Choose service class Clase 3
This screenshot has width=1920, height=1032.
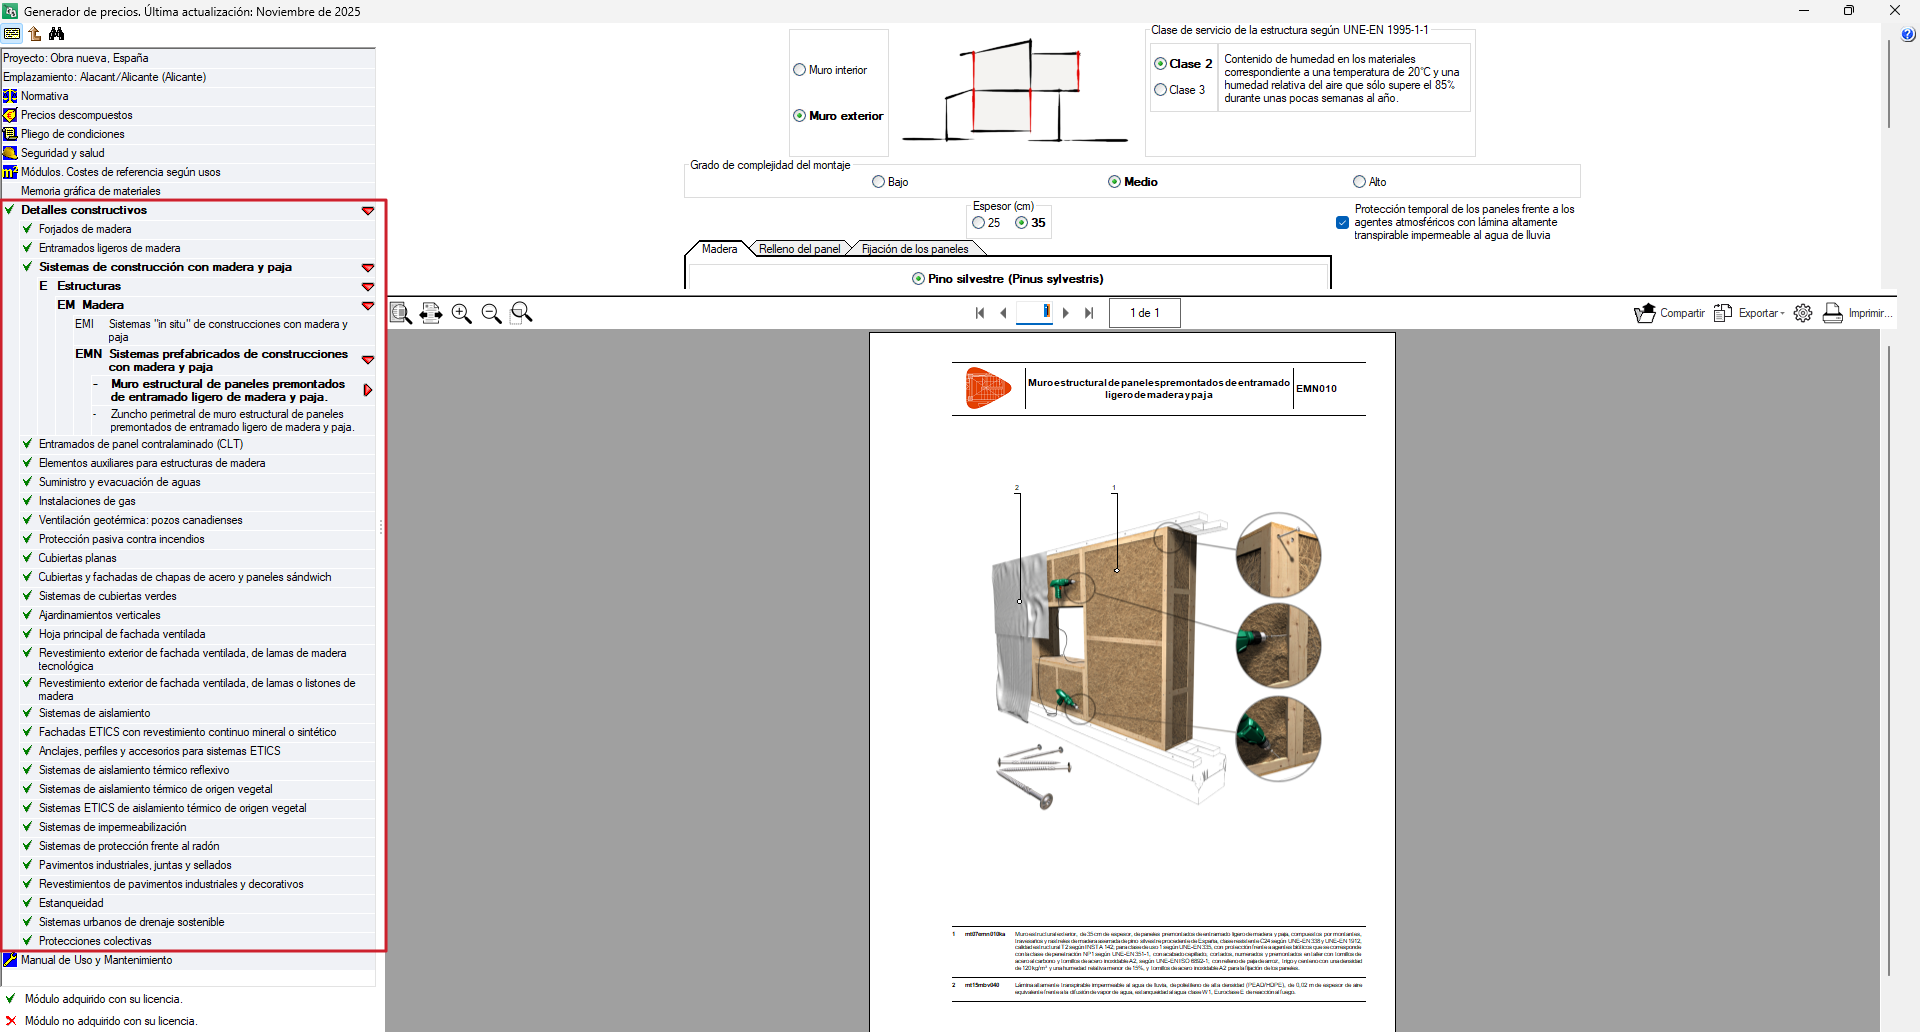coord(1161,90)
